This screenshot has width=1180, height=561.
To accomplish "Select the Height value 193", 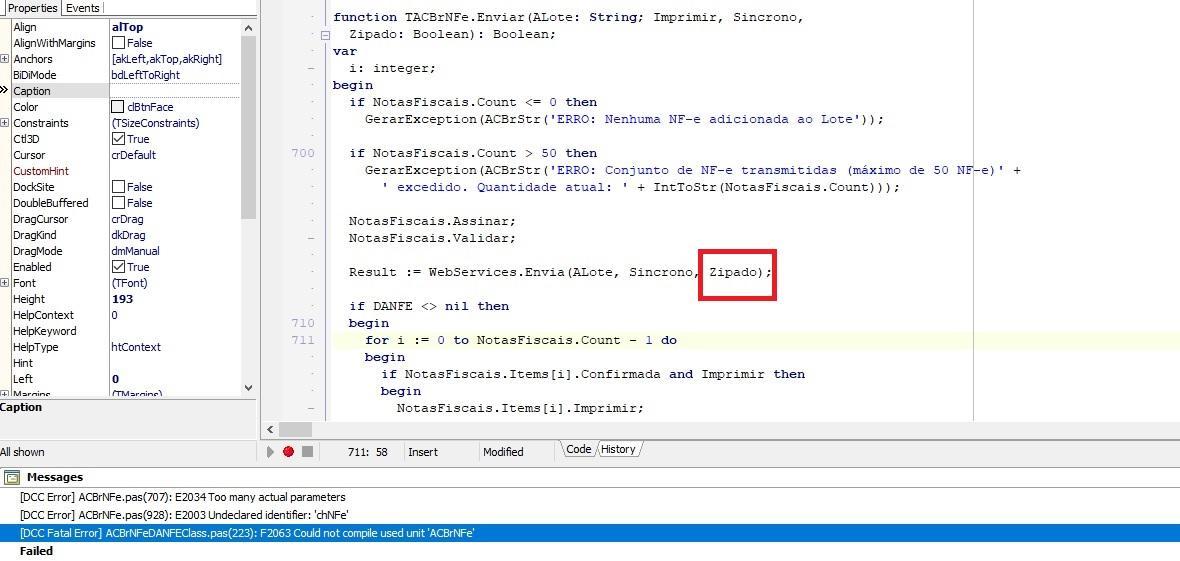I will tap(122, 299).
